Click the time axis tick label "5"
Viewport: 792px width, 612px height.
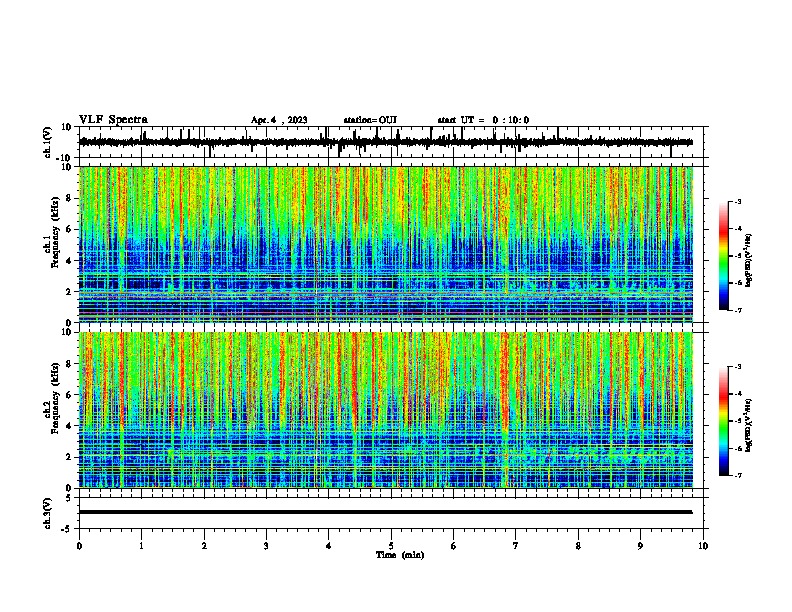(391, 546)
